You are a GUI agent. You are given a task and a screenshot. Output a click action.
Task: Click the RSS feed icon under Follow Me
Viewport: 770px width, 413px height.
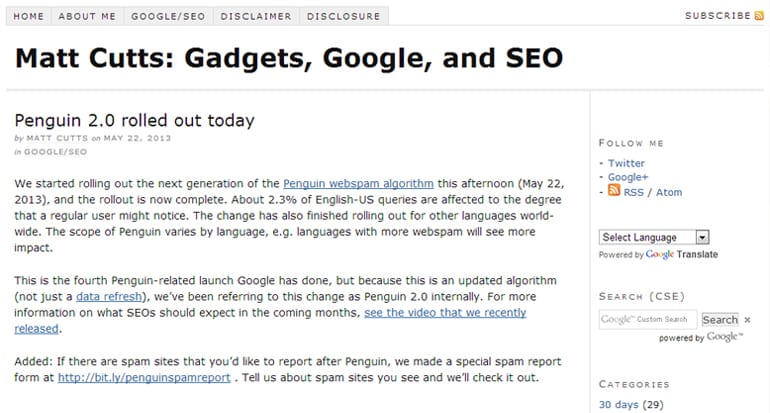[x=613, y=192]
